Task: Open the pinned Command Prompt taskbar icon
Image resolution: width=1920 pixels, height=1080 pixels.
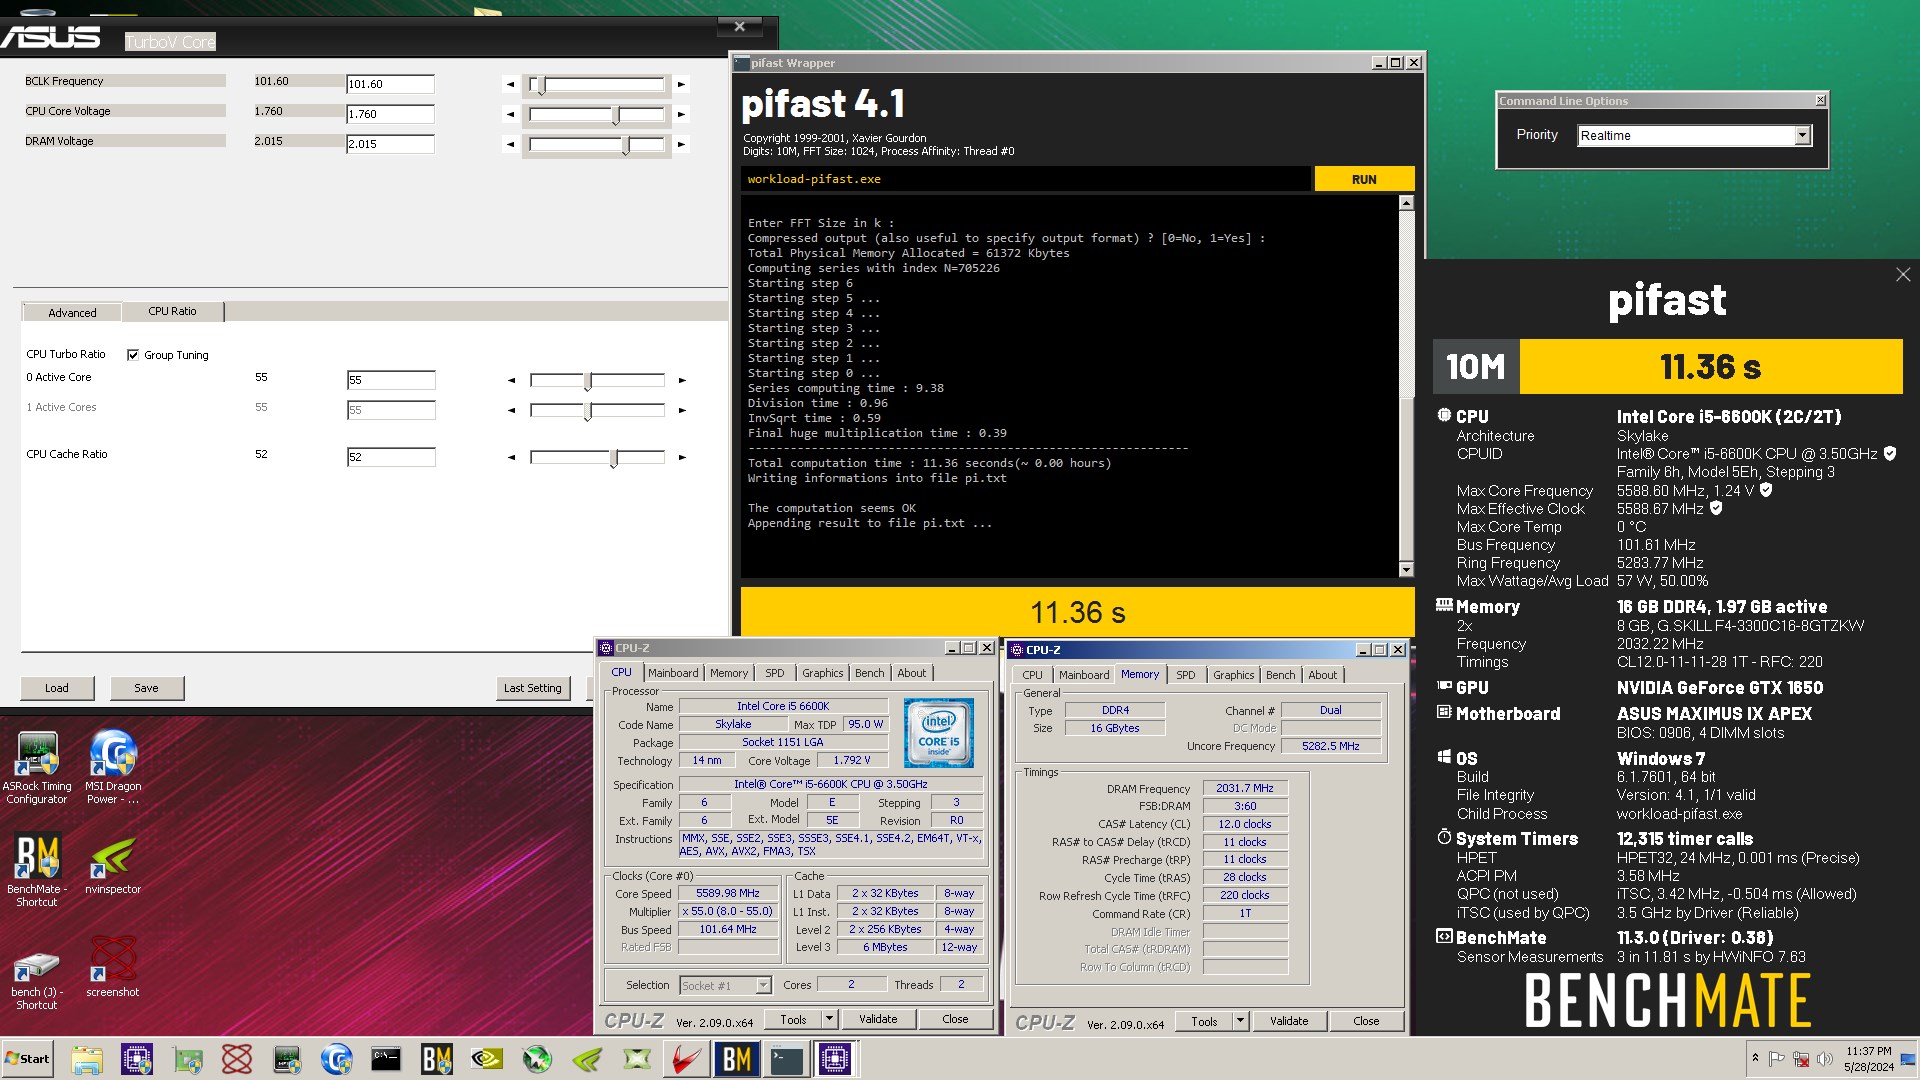Action: click(386, 1059)
